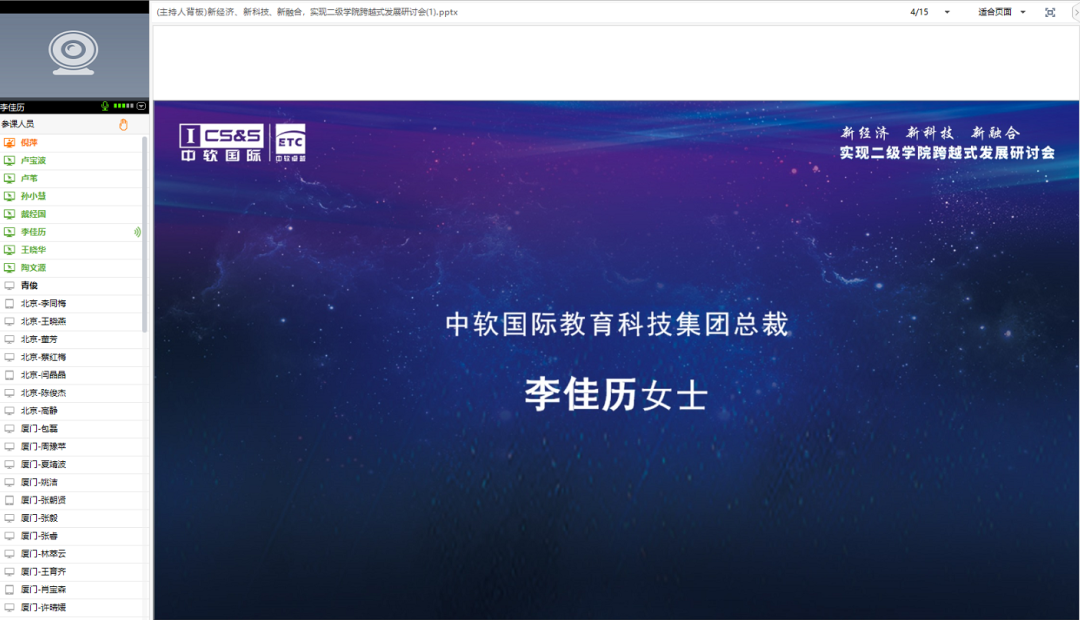Toggle the green microphone icon beside 李佳历
1080x620 pixels.
pos(105,106)
